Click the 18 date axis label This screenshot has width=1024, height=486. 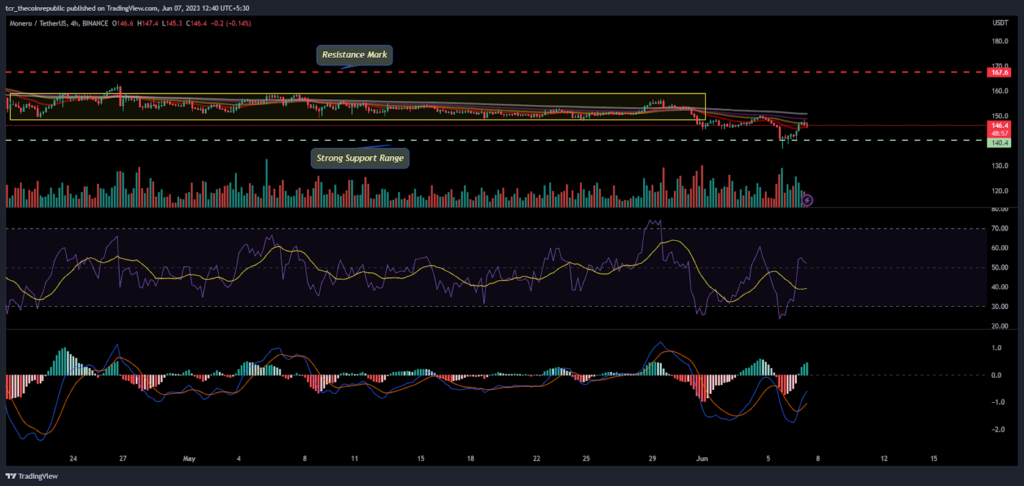click(470, 459)
